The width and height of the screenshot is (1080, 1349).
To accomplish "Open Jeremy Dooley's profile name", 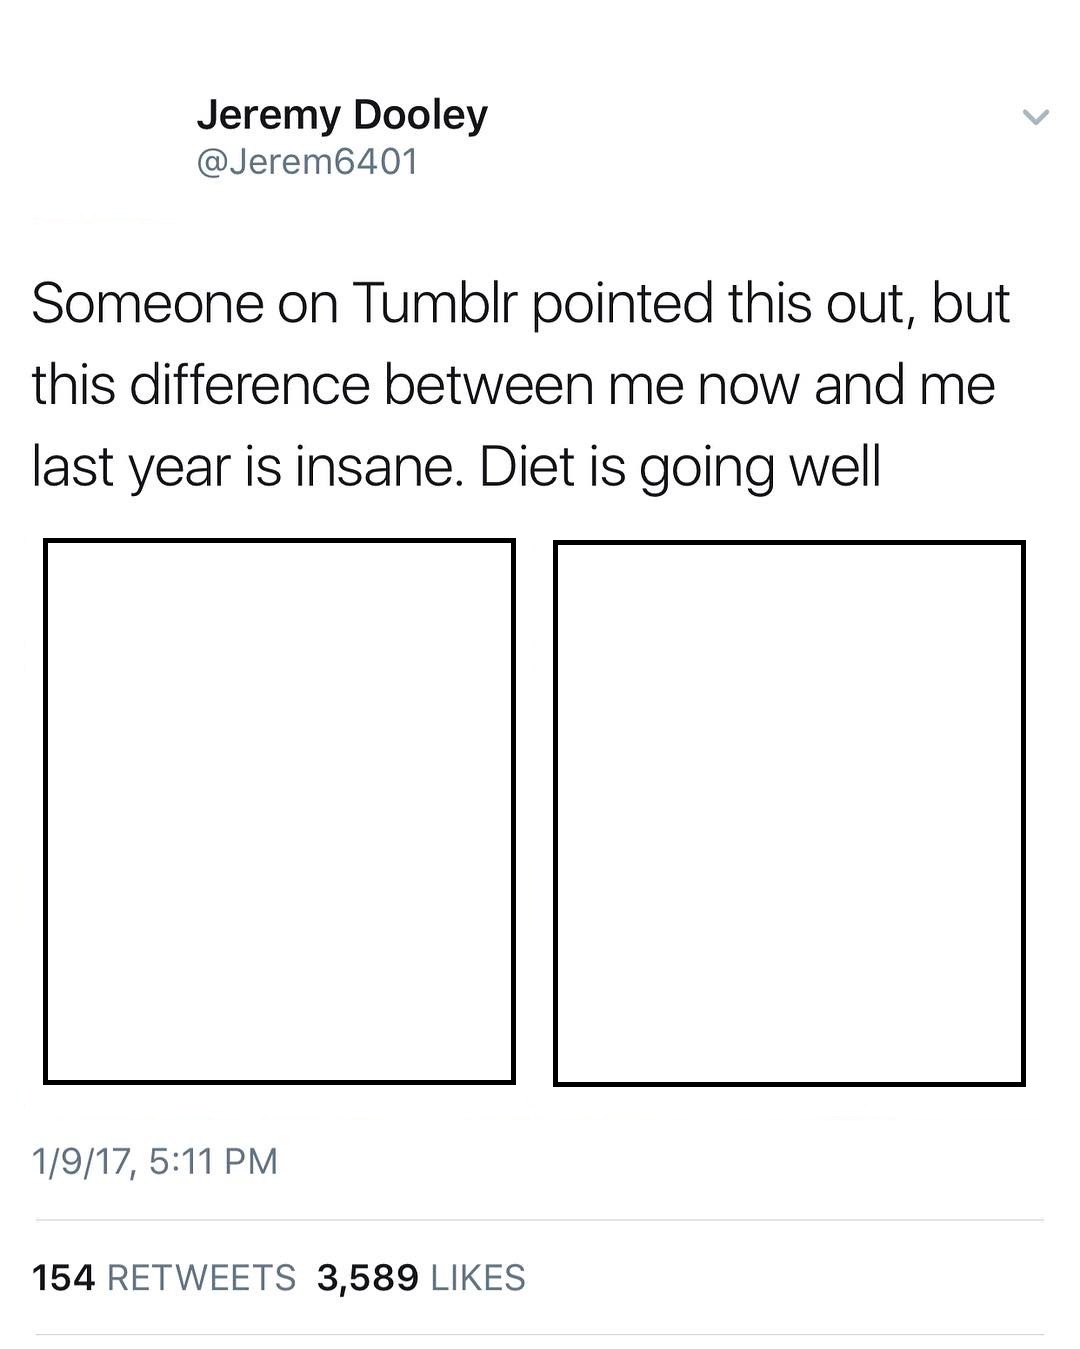I will (x=342, y=116).
